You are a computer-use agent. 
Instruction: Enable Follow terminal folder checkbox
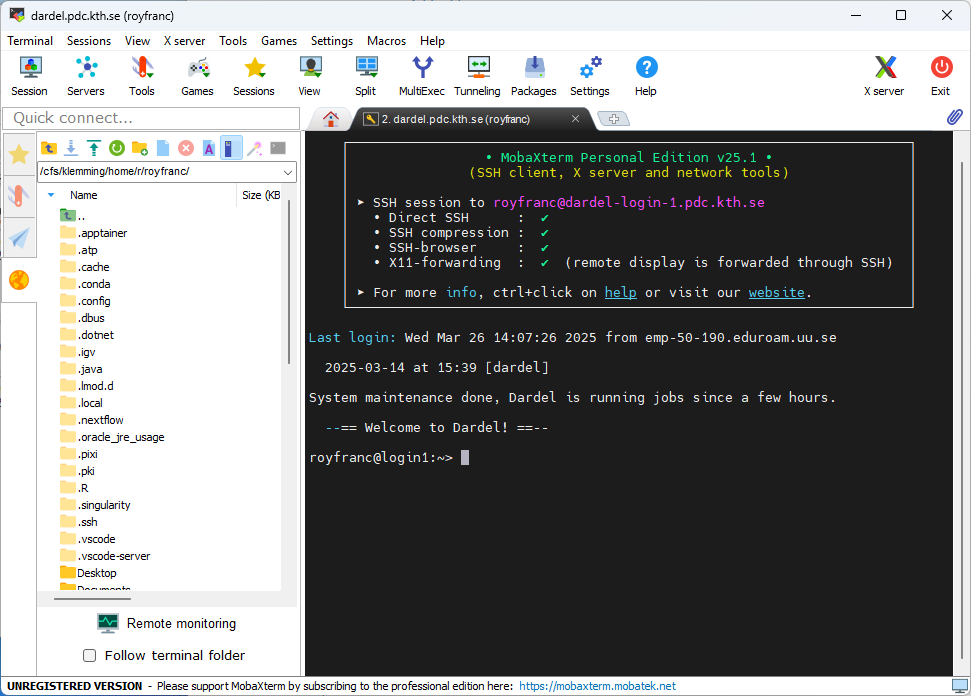click(x=89, y=656)
